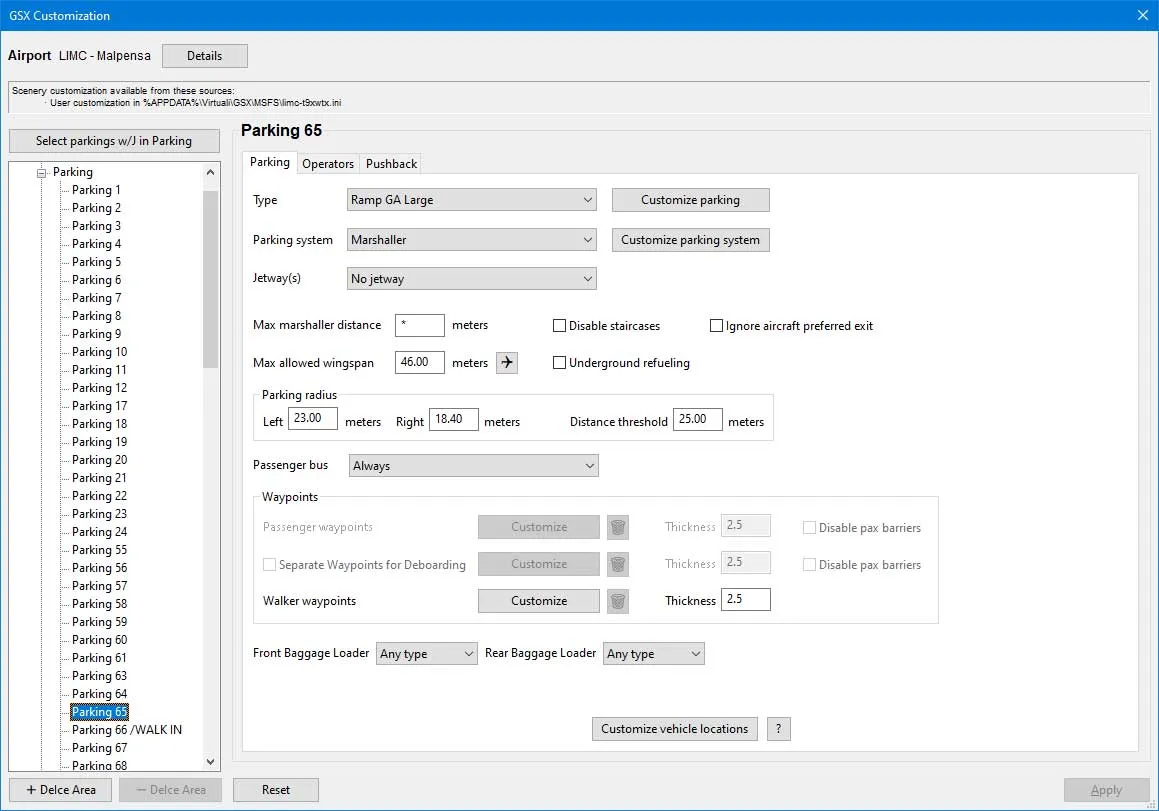Viewport: 1159px width, 811px height.
Task: Click the airport Details button
Action: [x=204, y=56]
